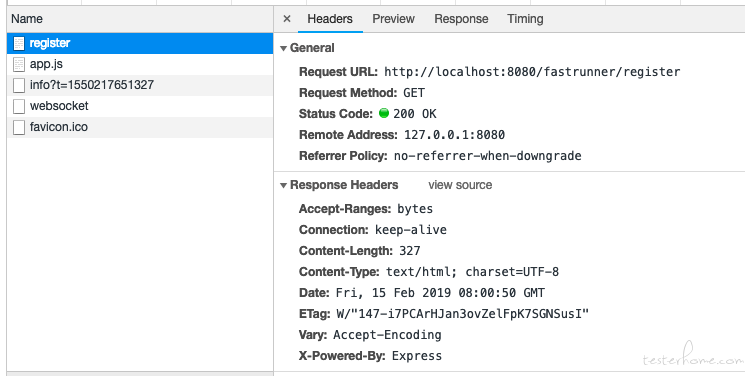This screenshot has width=745, height=376.
Task: Select the favicon.ico request row
Action: (x=140, y=127)
